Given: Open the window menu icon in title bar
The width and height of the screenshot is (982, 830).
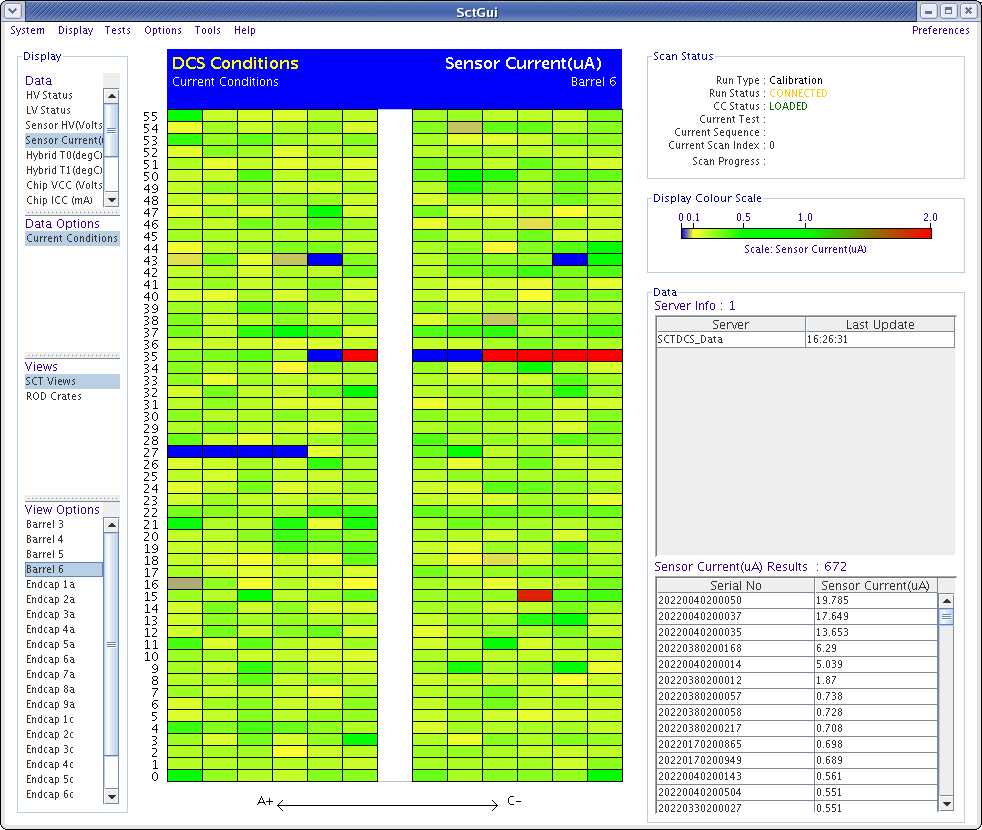Looking at the screenshot, I should pos(11,11).
